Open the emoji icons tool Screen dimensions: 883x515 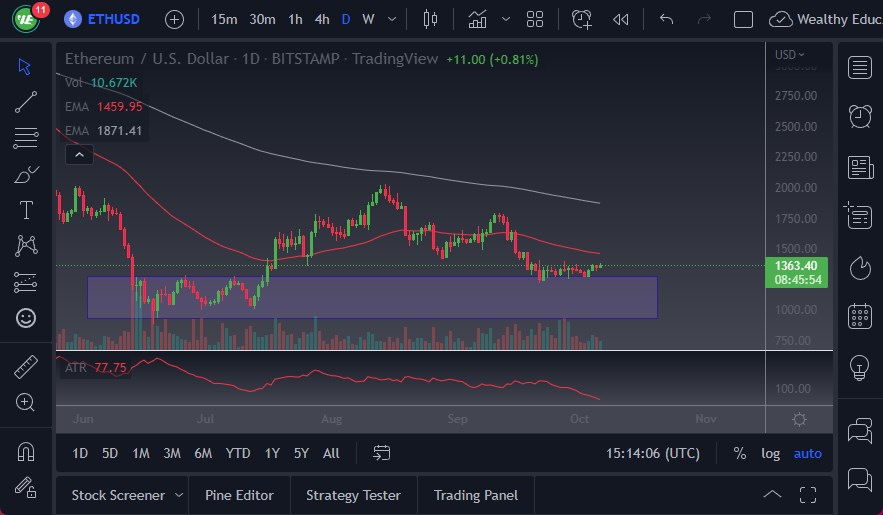pyautogui.click(x=26, y=318)
